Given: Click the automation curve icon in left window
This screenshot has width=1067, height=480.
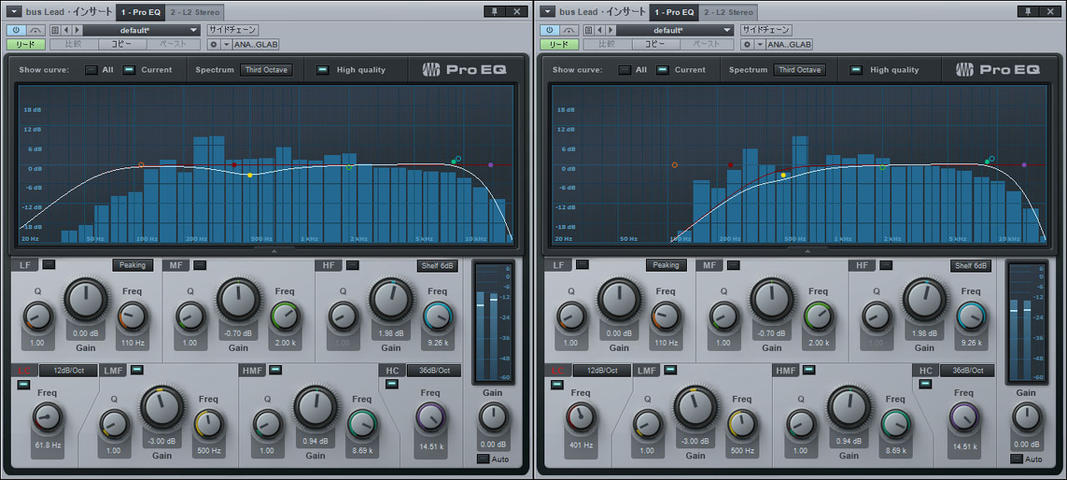Looking at the screenshot, I should 35,30.
